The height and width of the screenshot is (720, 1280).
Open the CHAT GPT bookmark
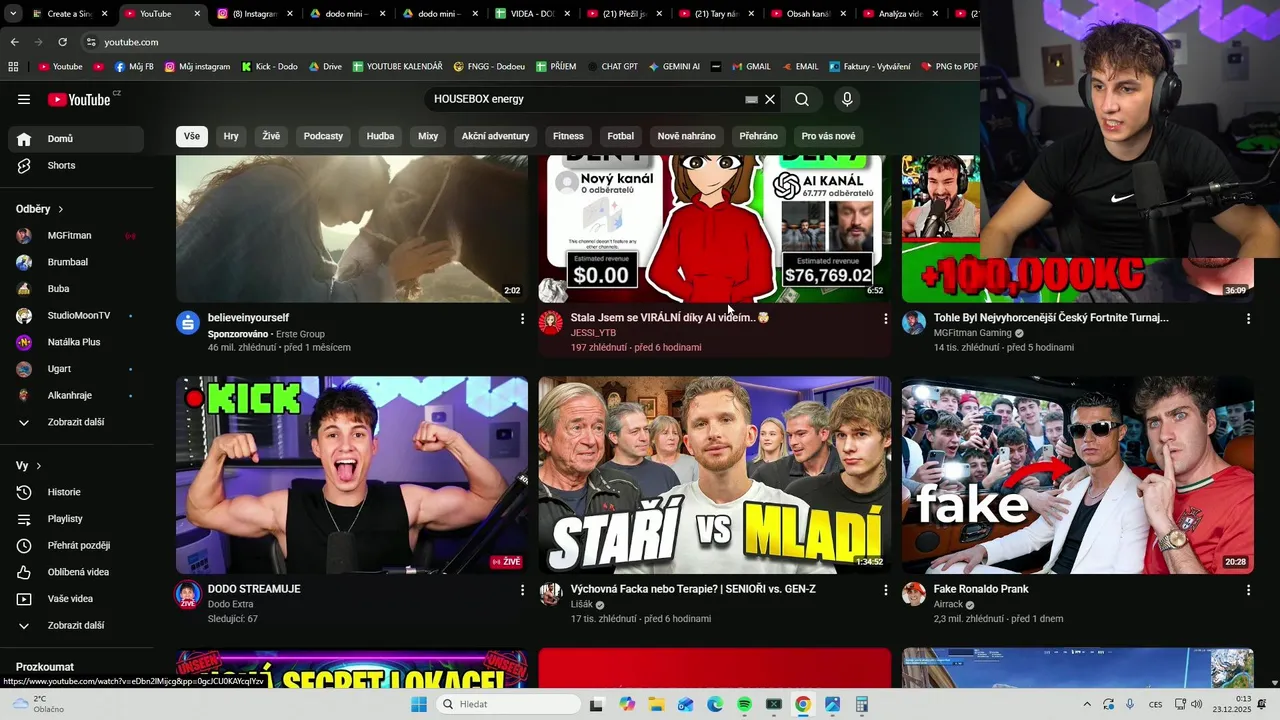pos(612,67)
